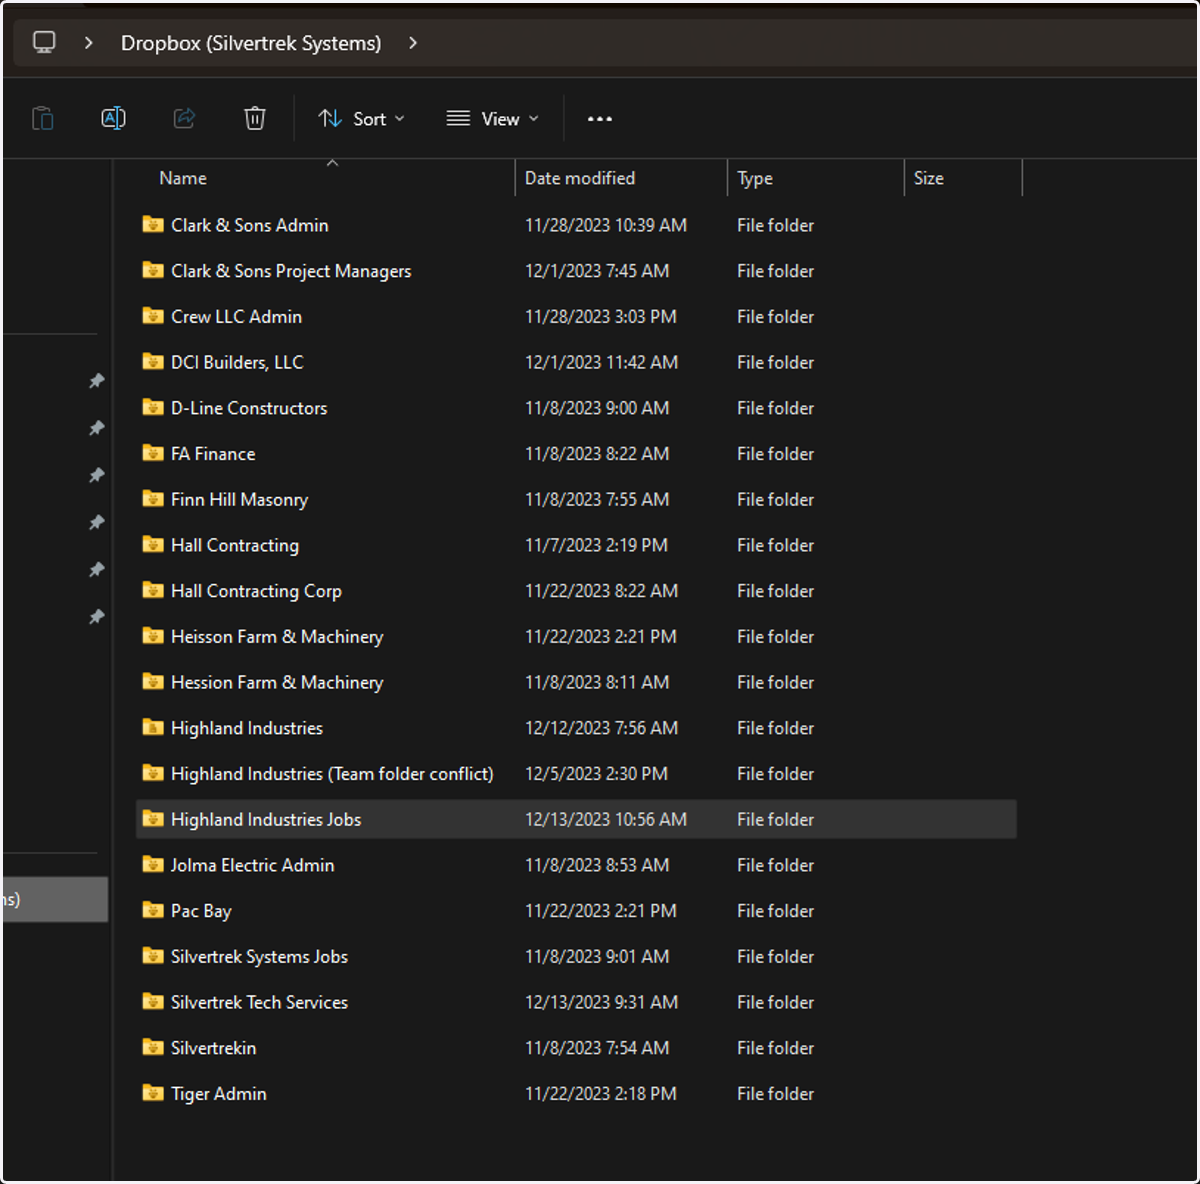Click the date 12/13/2023 9:31 AM
This screenshot has width=1200, height=1184.
tap(601, 1002)
